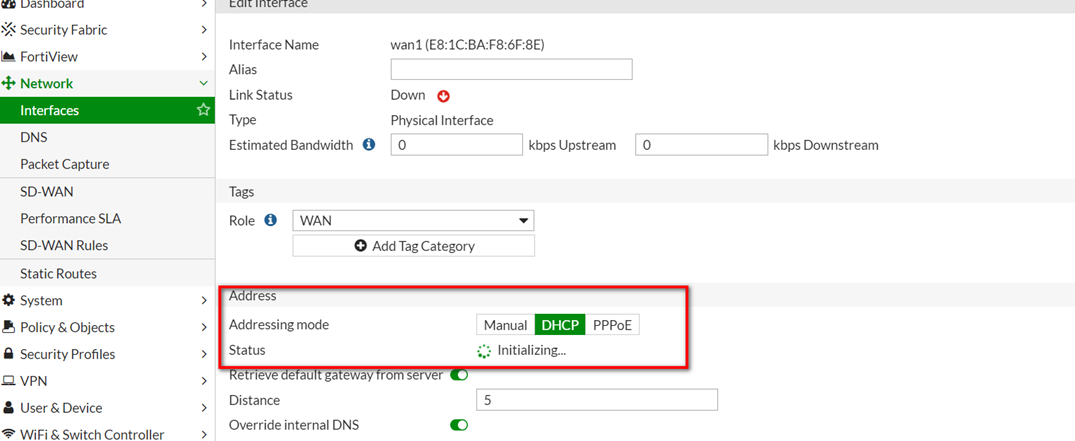The height and width of the screenshot is (441, 1075).
Task: Expand the VPN sidebar section
Action: point(34,381)
